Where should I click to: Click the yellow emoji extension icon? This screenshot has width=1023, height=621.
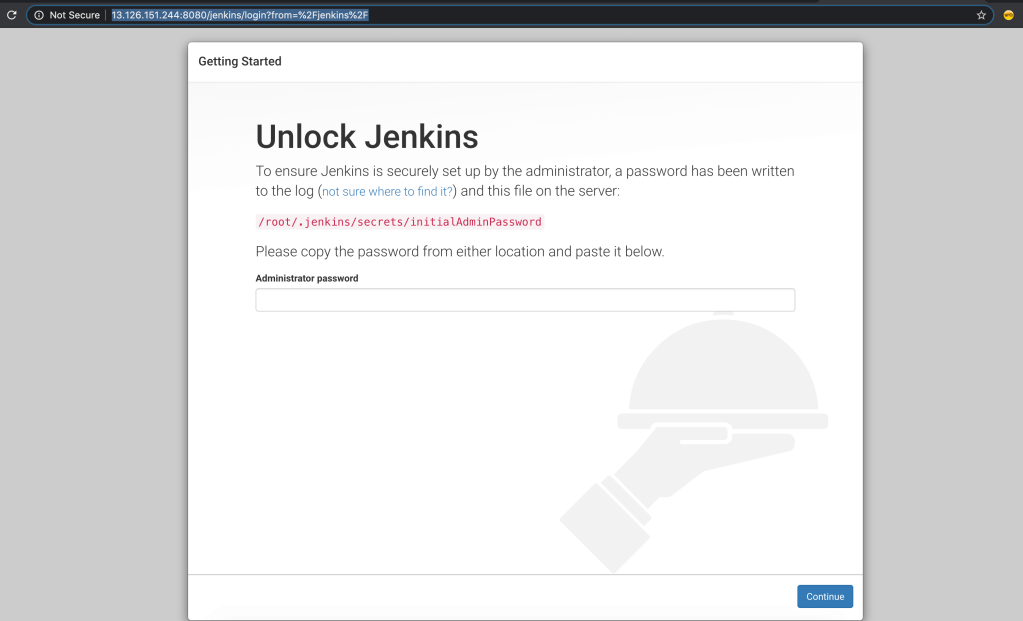[1008, 15]
